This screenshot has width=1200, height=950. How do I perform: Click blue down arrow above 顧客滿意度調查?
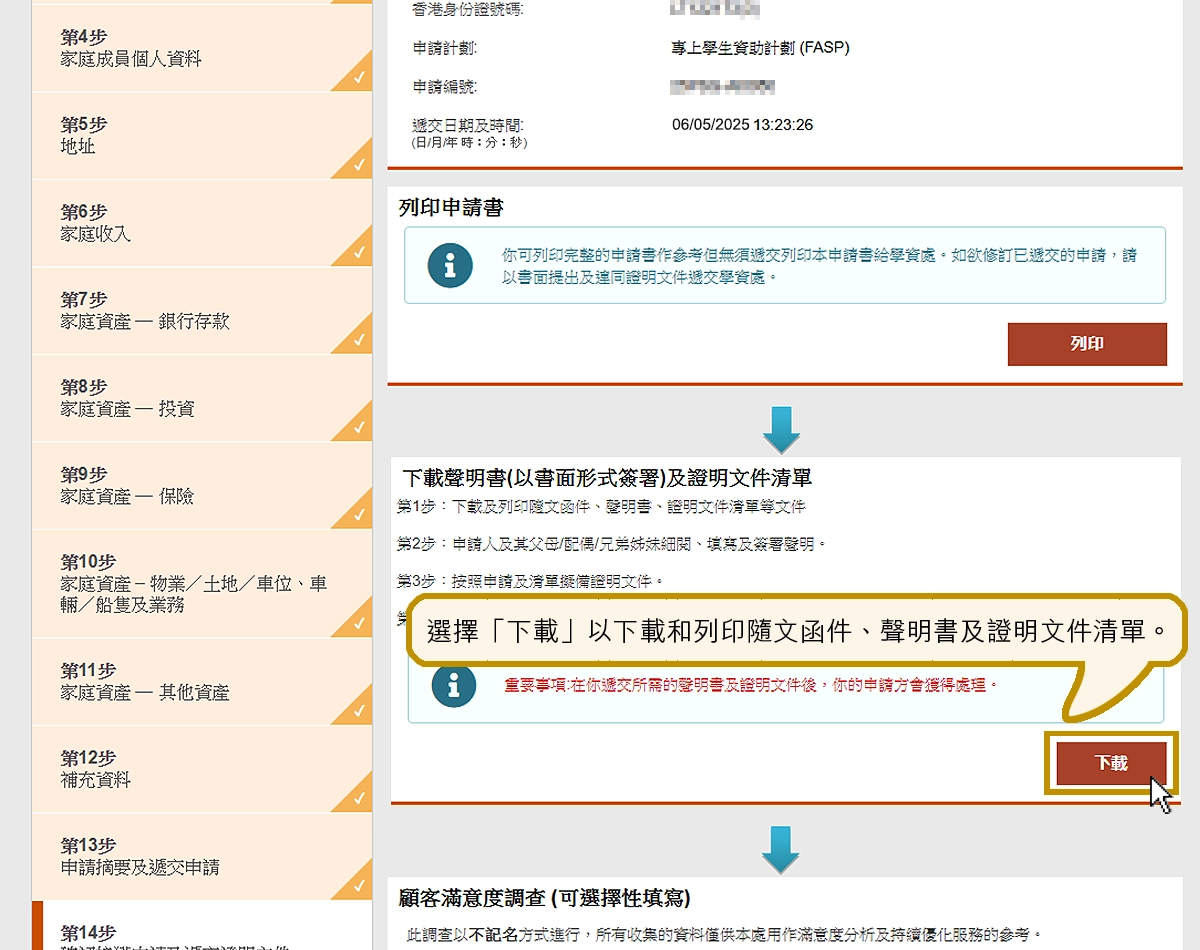point(781,849)
